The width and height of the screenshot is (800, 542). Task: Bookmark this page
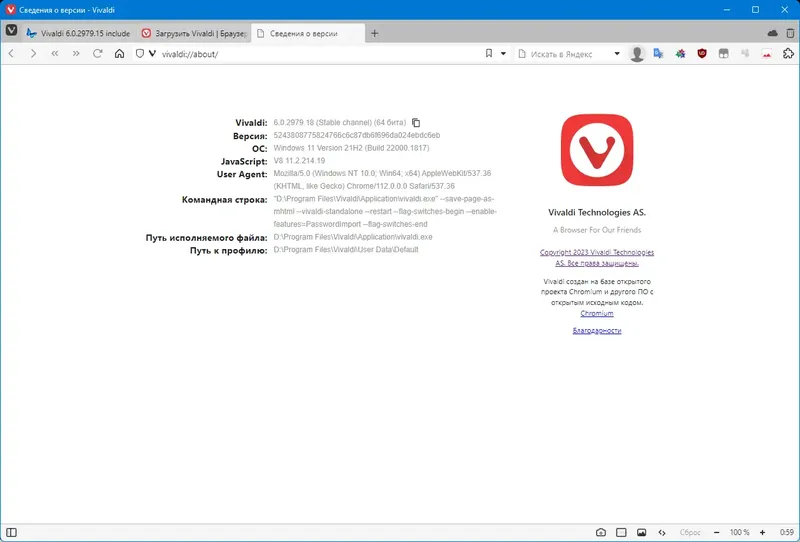click(x=489, y=54)
